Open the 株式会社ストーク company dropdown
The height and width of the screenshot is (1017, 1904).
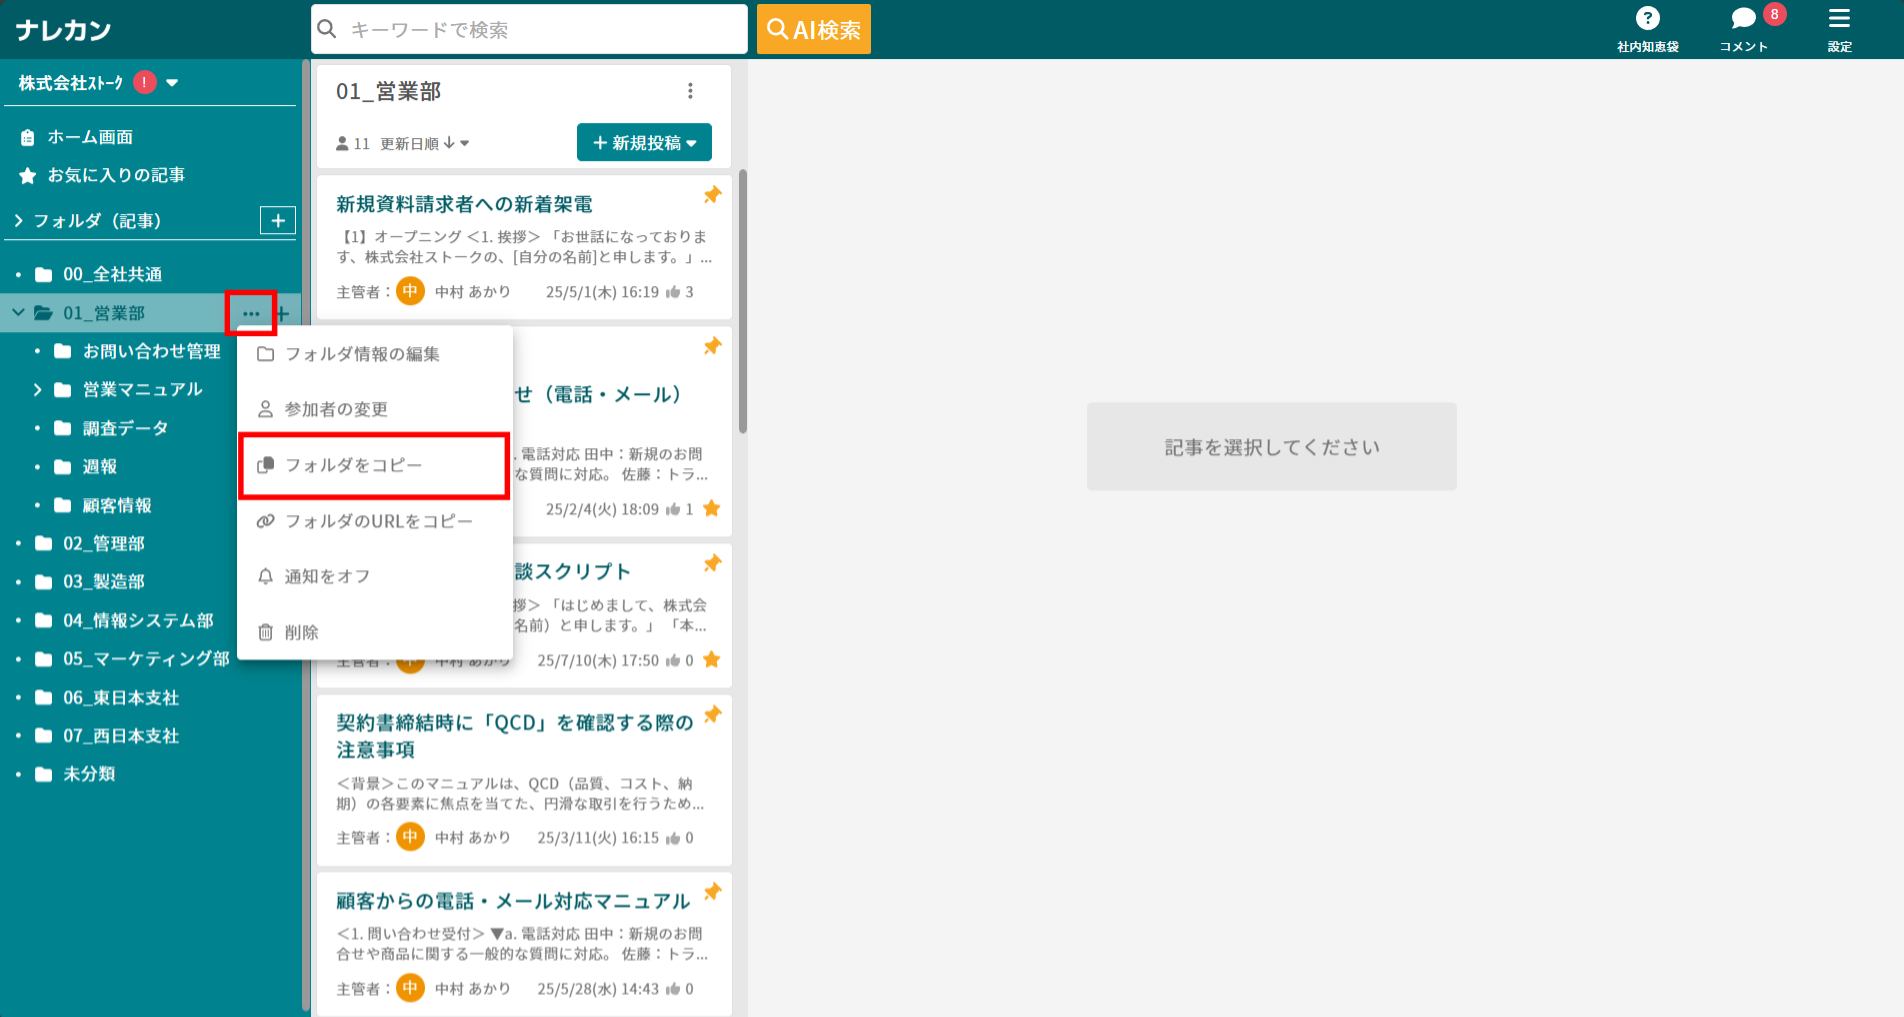[174, 83]
